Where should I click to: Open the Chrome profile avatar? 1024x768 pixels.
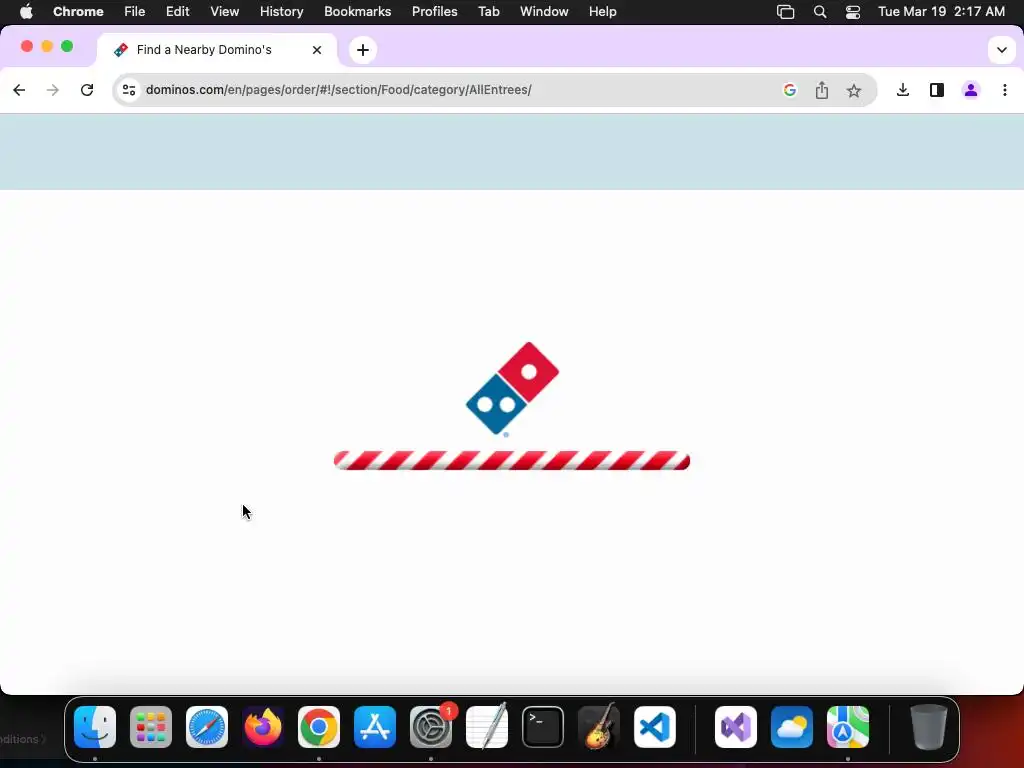pos(971,90)
